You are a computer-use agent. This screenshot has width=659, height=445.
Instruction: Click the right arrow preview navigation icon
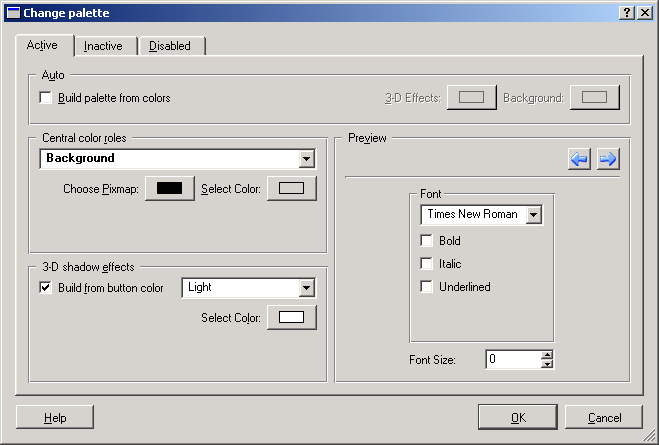[x=608, y=159]
